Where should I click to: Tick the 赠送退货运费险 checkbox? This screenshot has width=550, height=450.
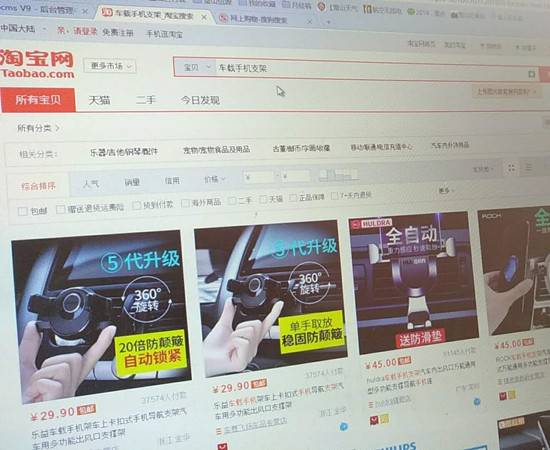click(x=61, y=209)
